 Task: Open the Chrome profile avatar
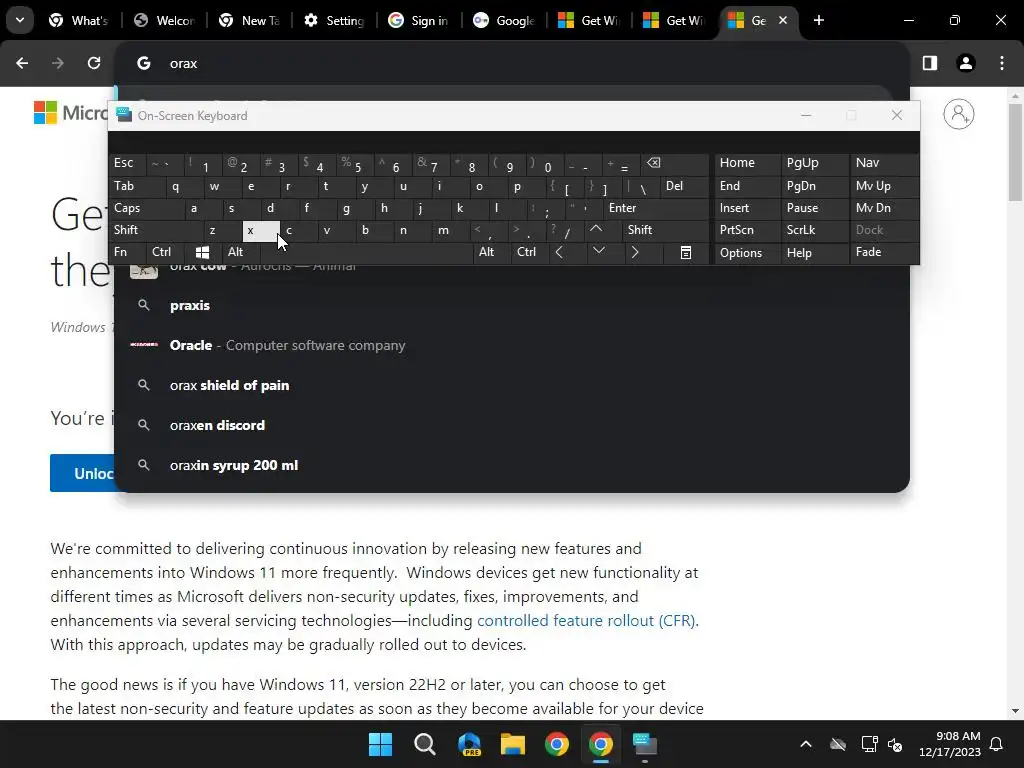tap(966, 63)
